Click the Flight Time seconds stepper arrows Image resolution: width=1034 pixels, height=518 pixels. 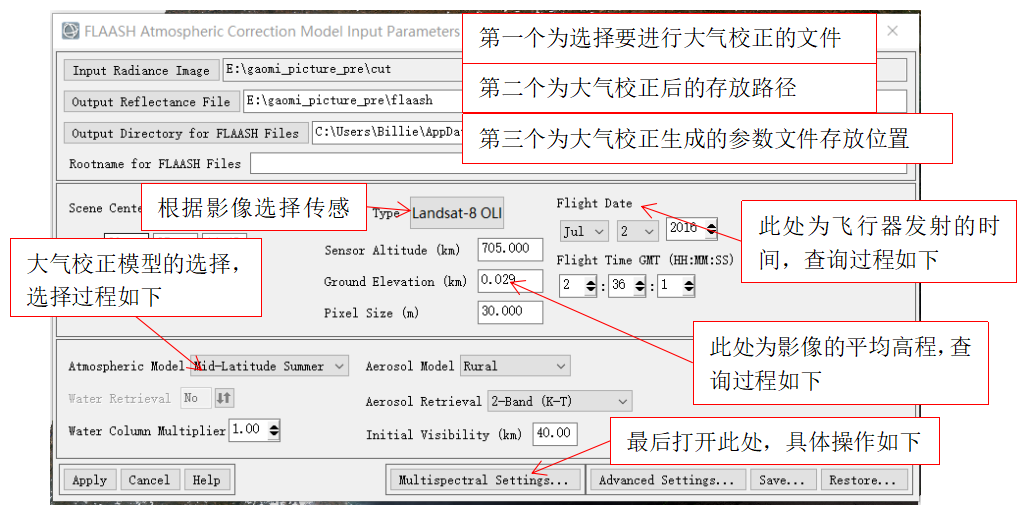coord(688,286)
